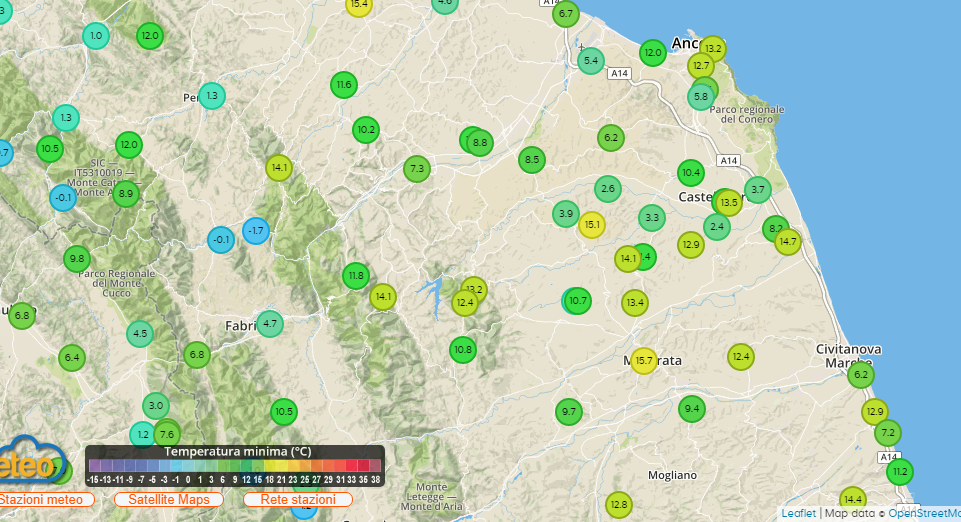Click the -1.7 temperature station marker
The image size is (961, 522).
pyautogui.click(x=257, y=231)
